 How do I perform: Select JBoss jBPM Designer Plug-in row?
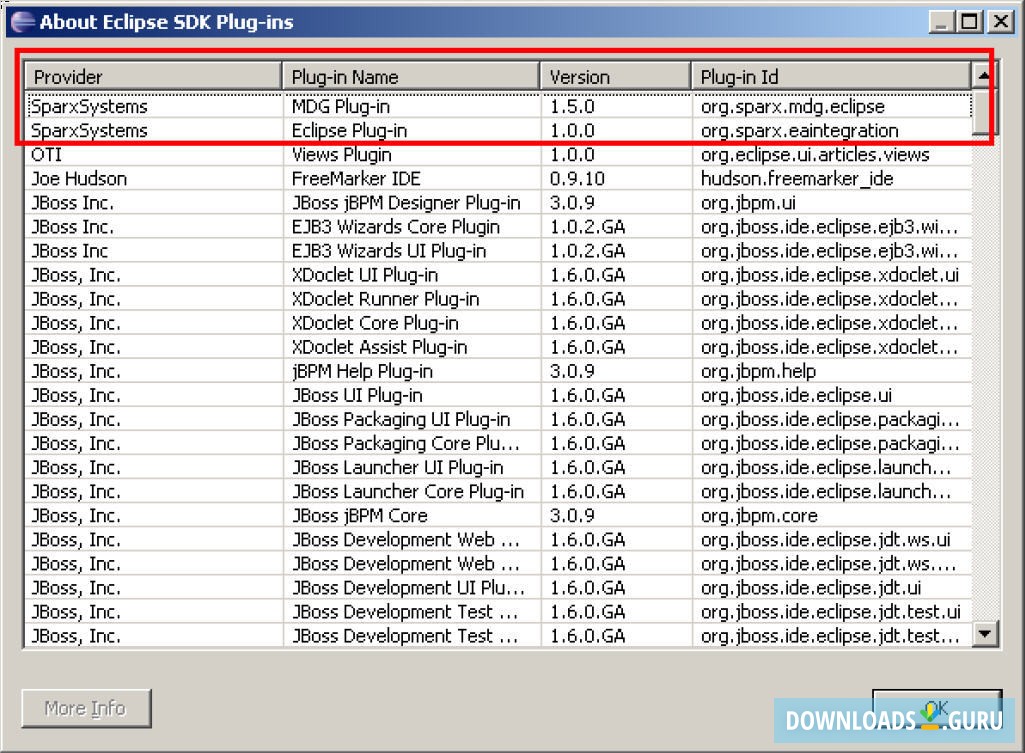[498, 203]
